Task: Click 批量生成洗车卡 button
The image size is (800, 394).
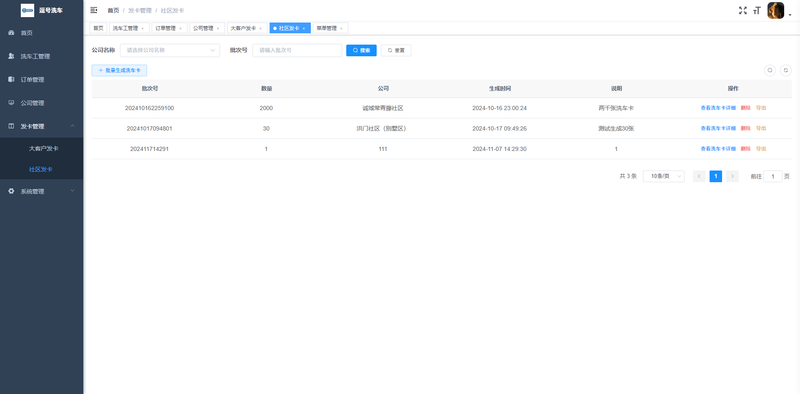Action: (x=119, y=70)
